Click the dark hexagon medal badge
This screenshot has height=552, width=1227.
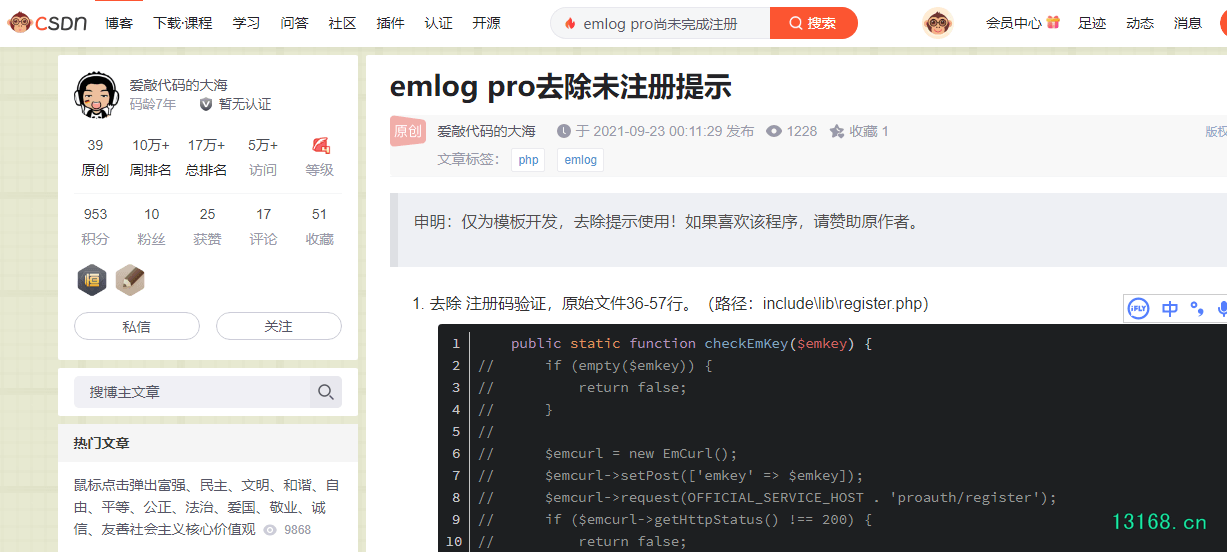[92, 280]
